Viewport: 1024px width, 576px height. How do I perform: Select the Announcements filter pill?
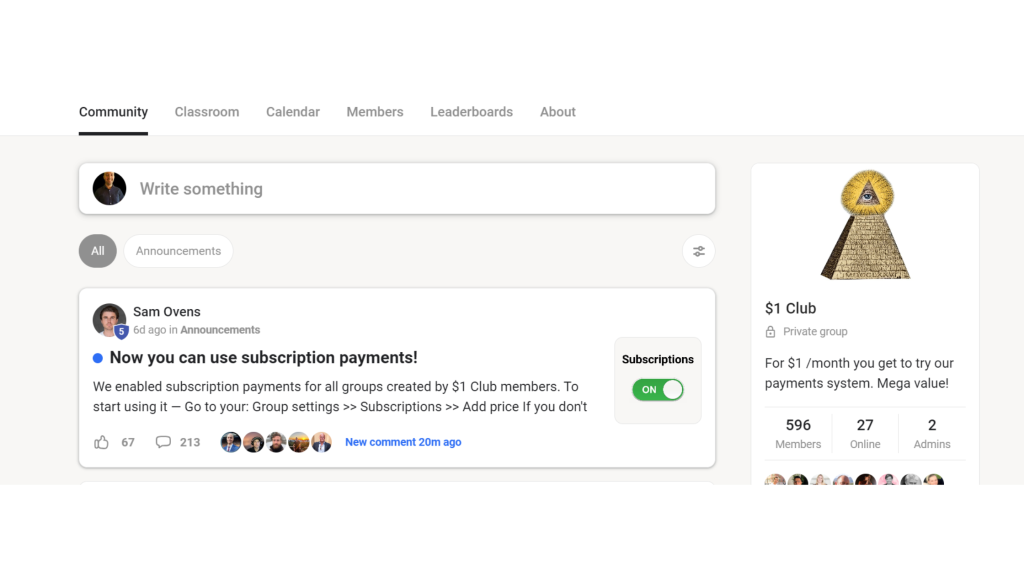[x=178, y=251]
